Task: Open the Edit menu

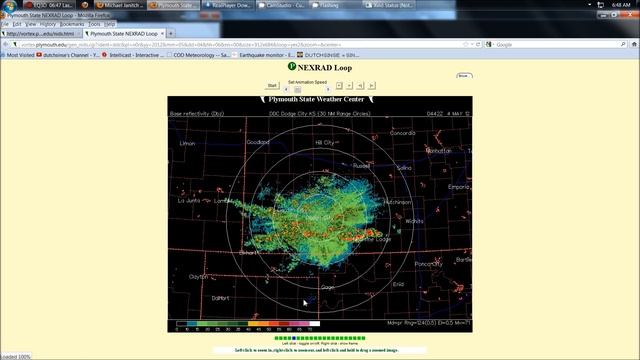Action: click(17, 24)
